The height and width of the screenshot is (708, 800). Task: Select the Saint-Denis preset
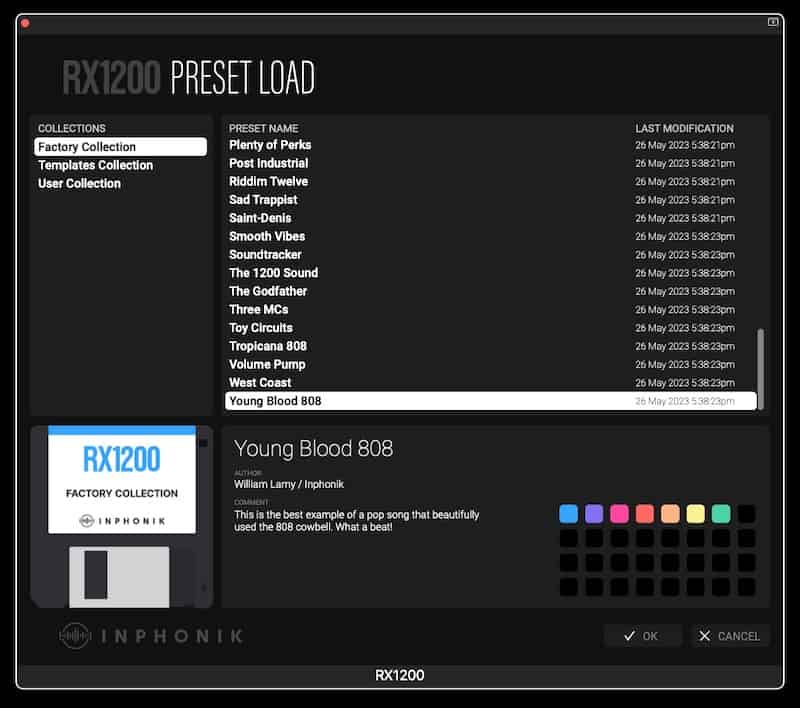point(491,218)
